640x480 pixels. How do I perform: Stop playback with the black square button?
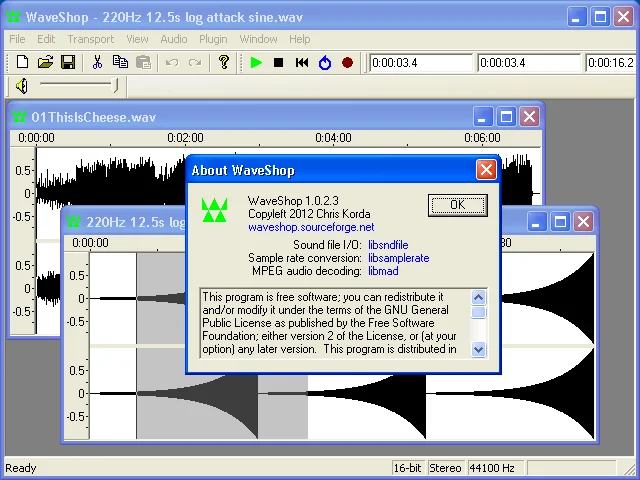point(278,62)
